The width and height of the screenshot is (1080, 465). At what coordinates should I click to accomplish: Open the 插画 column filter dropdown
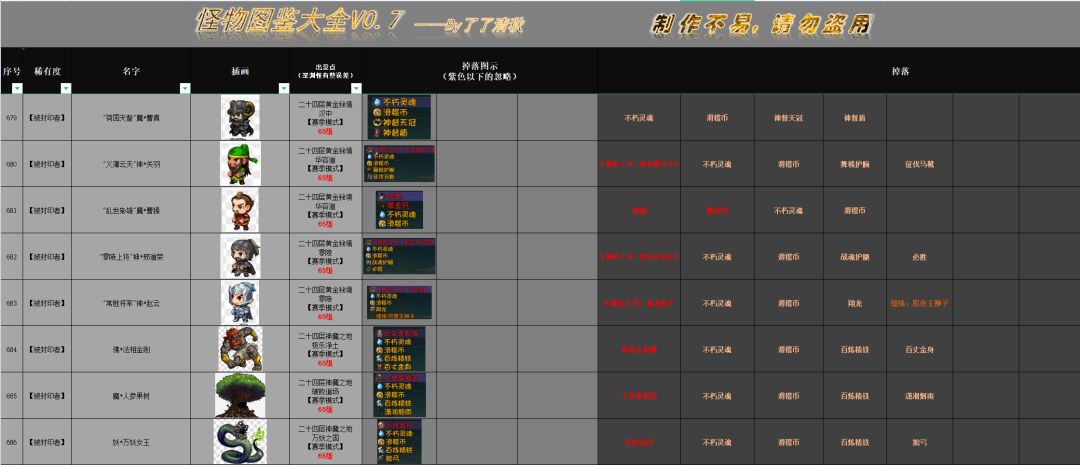(x=284, y=88)
